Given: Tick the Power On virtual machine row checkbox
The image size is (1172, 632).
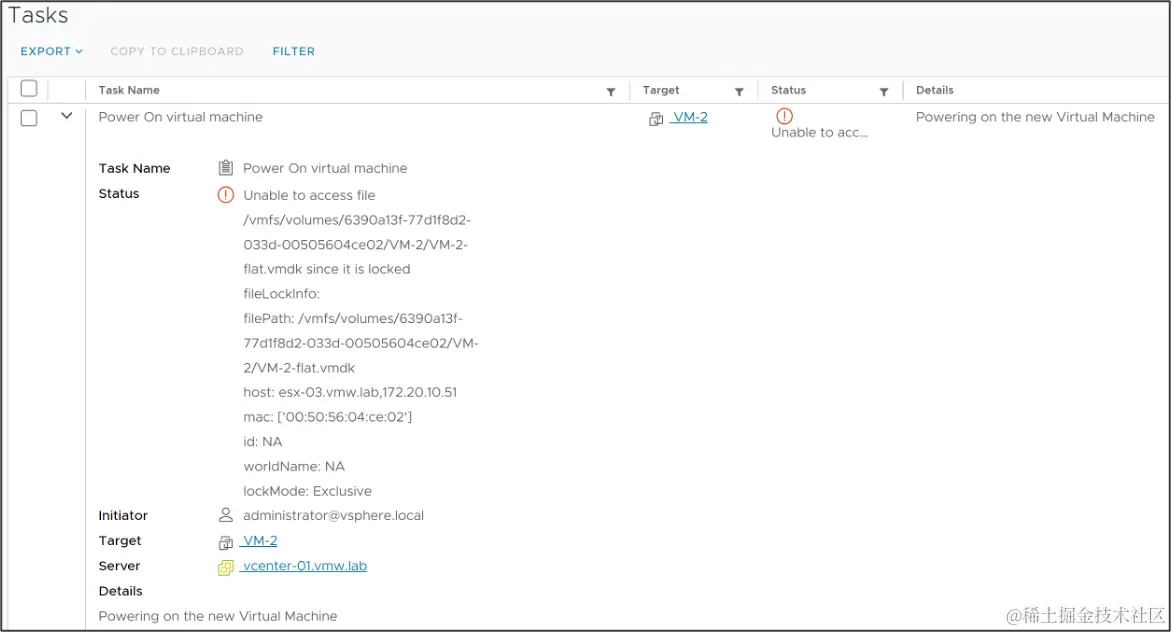Looking at the screenshot, I should click(29, 118).
